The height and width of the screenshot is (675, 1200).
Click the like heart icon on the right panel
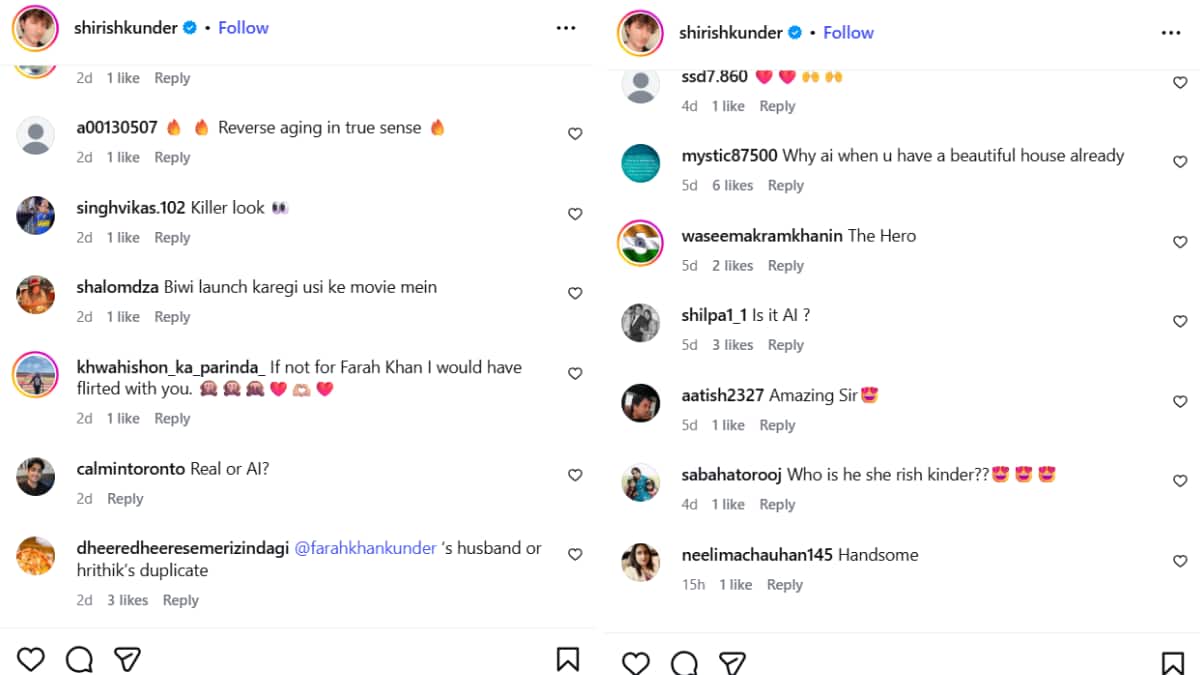click(x=636, y=661)
